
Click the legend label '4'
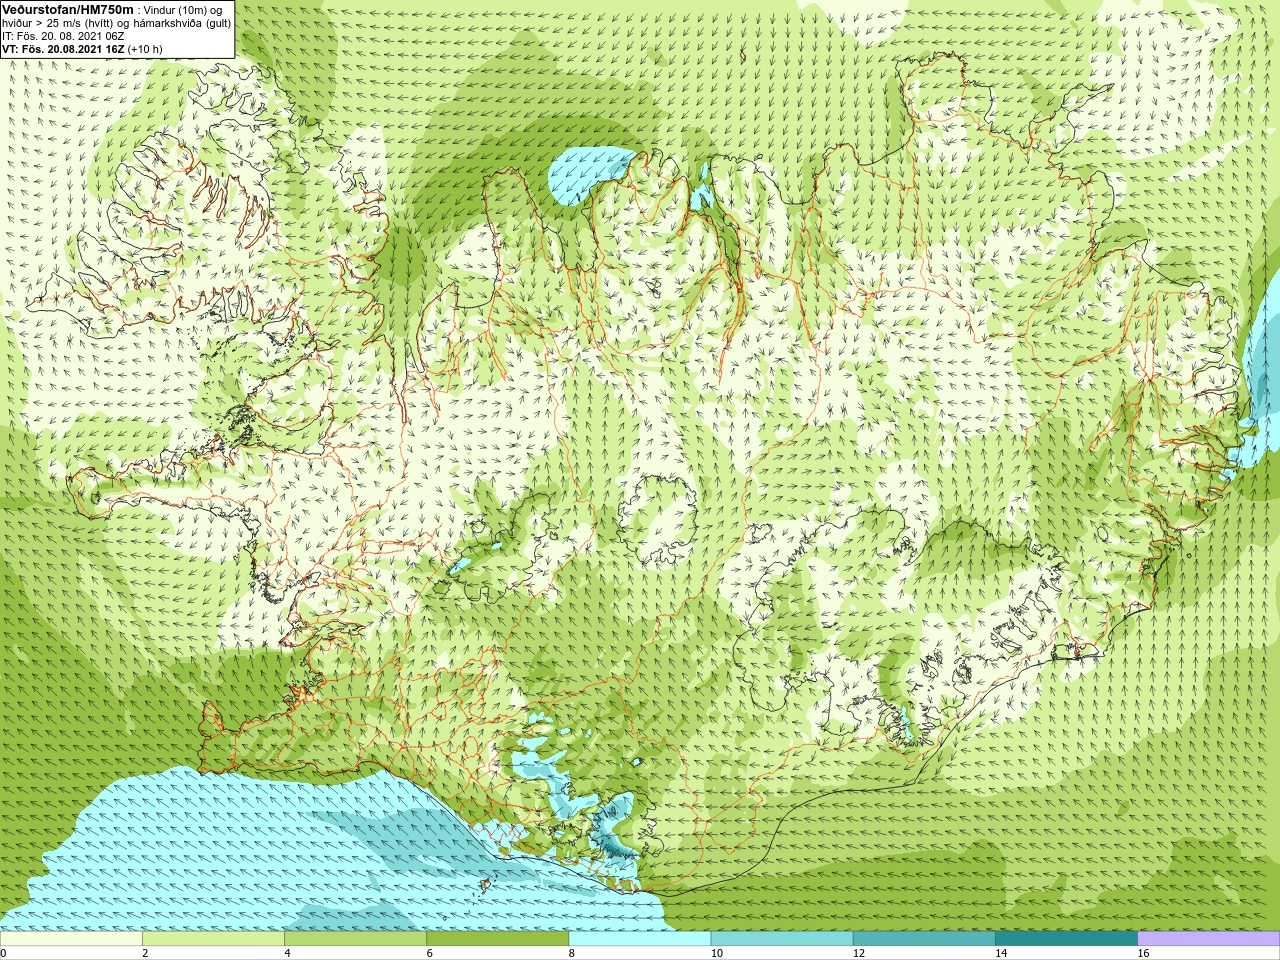[x=288, y=953]
